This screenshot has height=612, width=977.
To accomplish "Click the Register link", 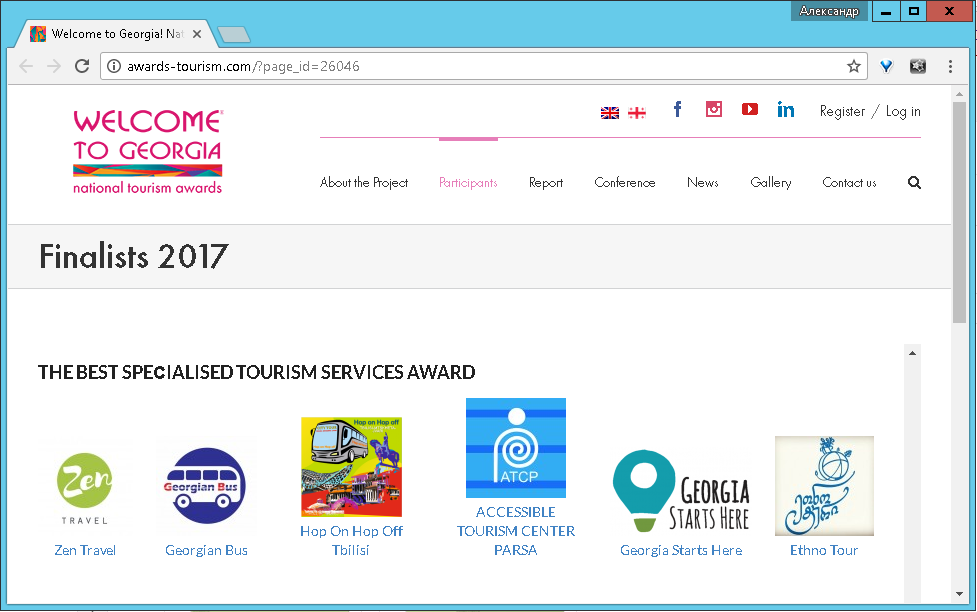I will [x=842, y=111].
